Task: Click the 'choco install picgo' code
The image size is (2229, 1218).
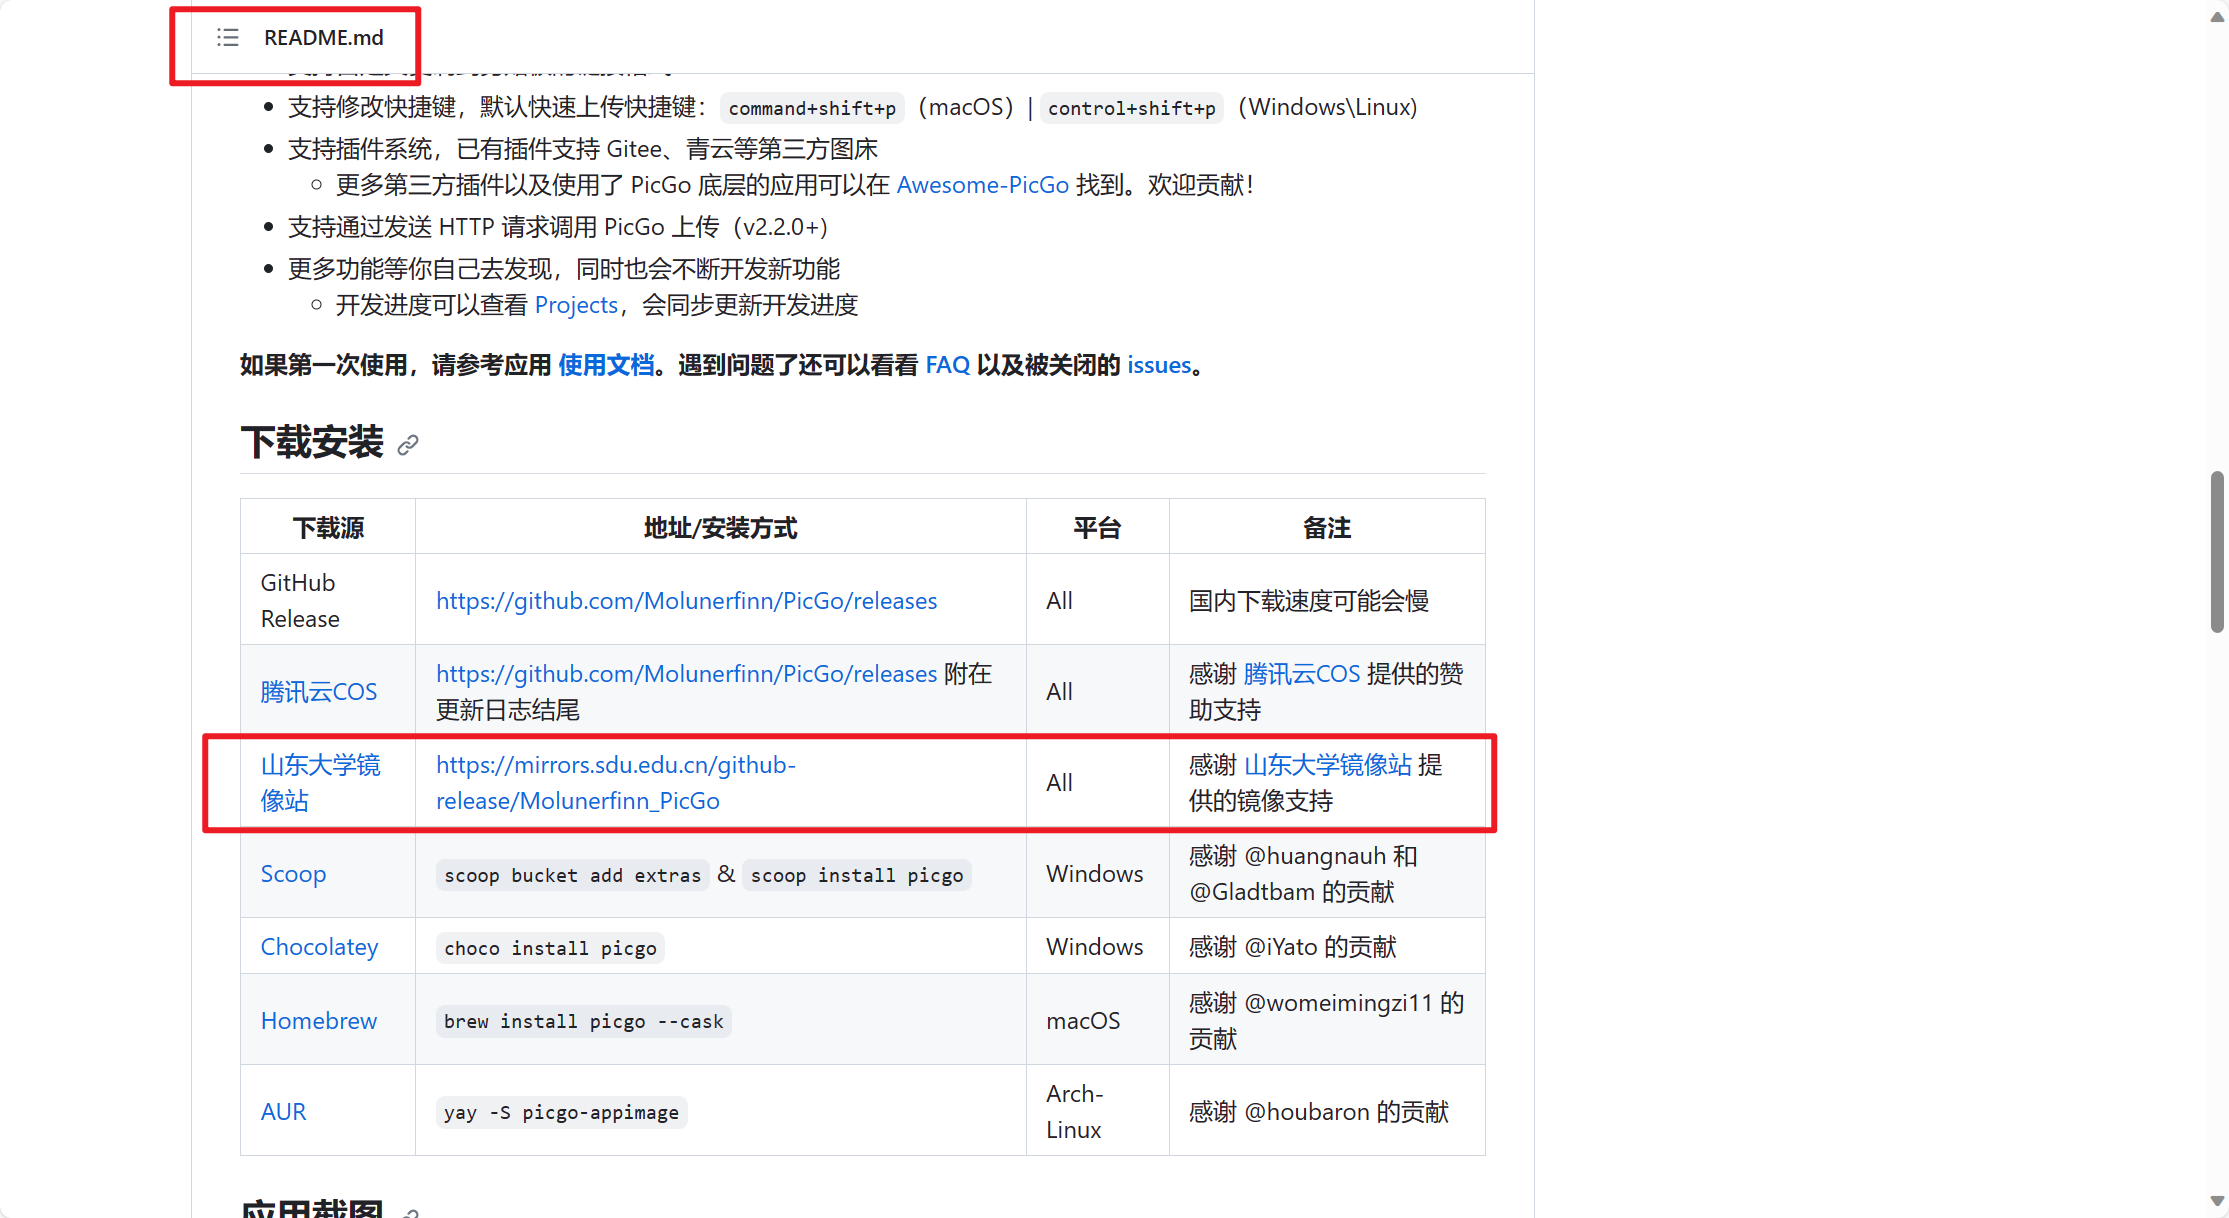Action: coord(550,948)
